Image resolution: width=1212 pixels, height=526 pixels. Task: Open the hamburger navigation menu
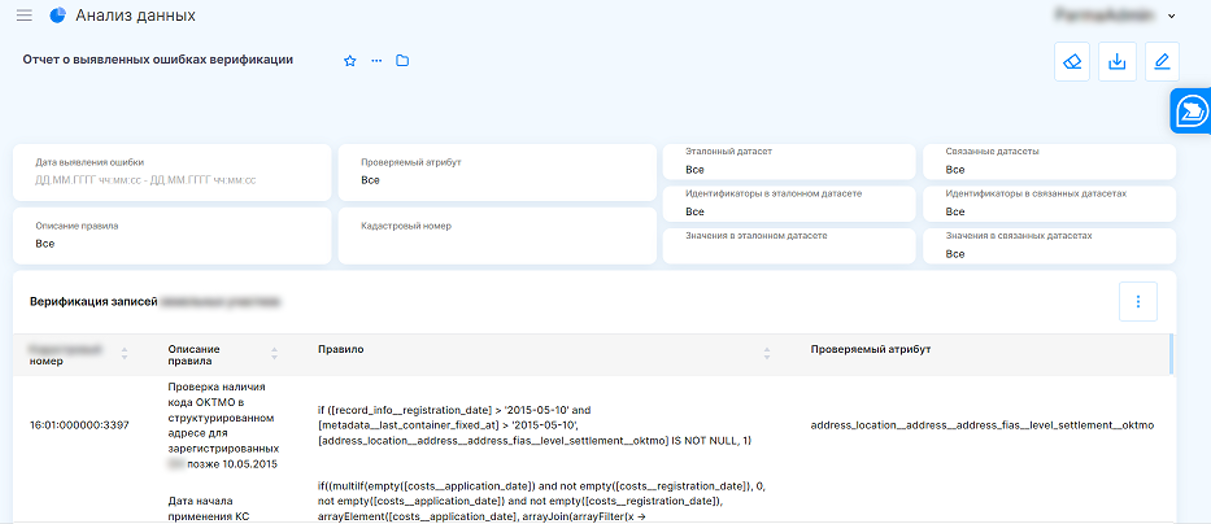[x=25, y=16]
